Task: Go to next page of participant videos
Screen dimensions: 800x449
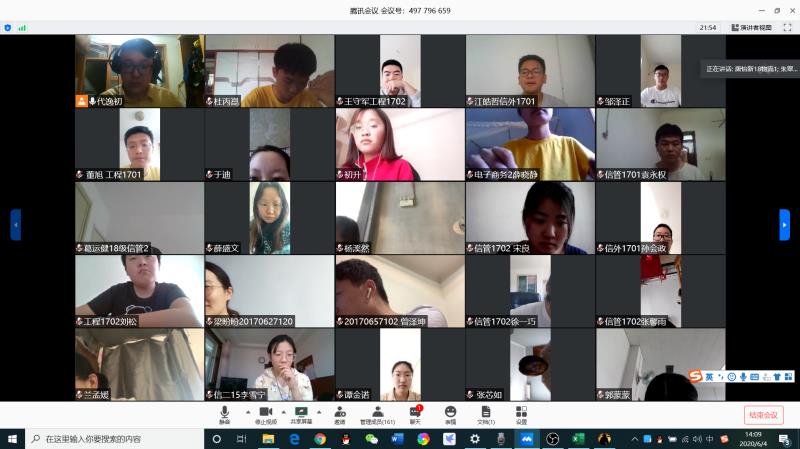Action: click(784, 224)
